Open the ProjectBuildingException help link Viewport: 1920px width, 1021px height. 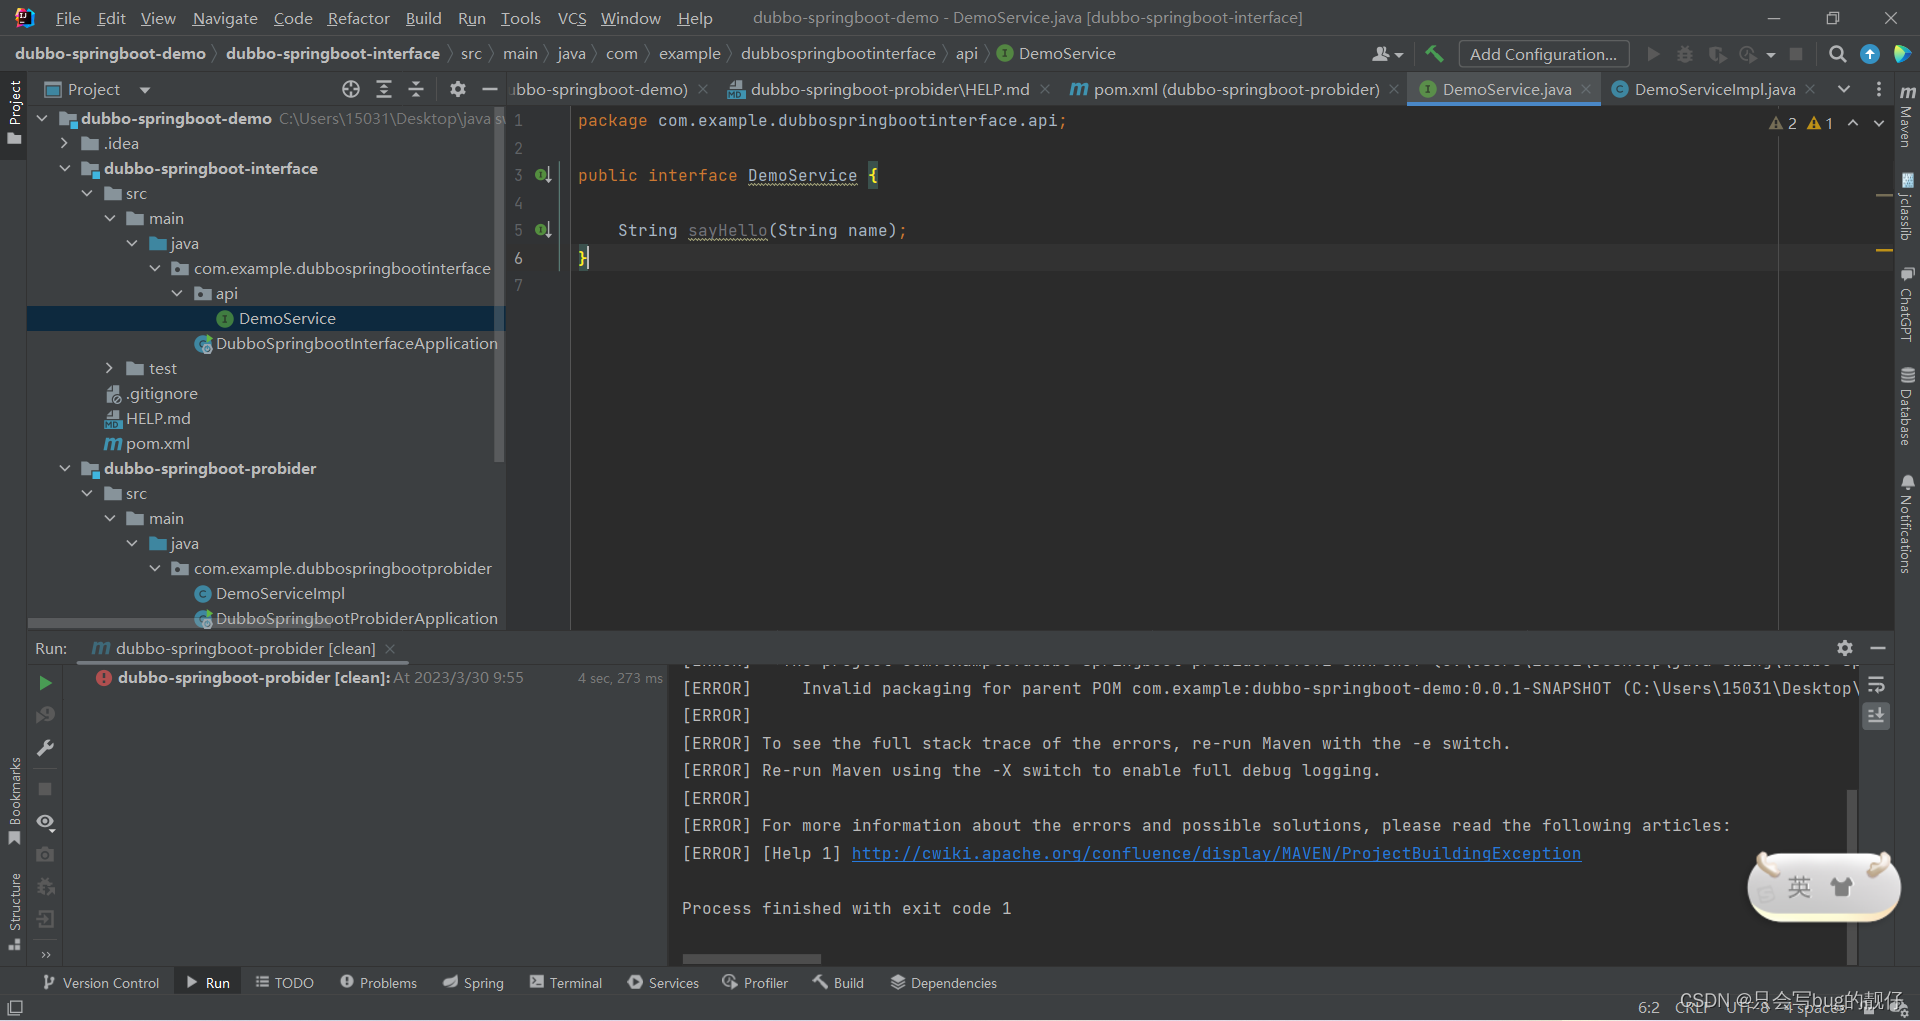pyautogui.click(x=1216, y=853)
